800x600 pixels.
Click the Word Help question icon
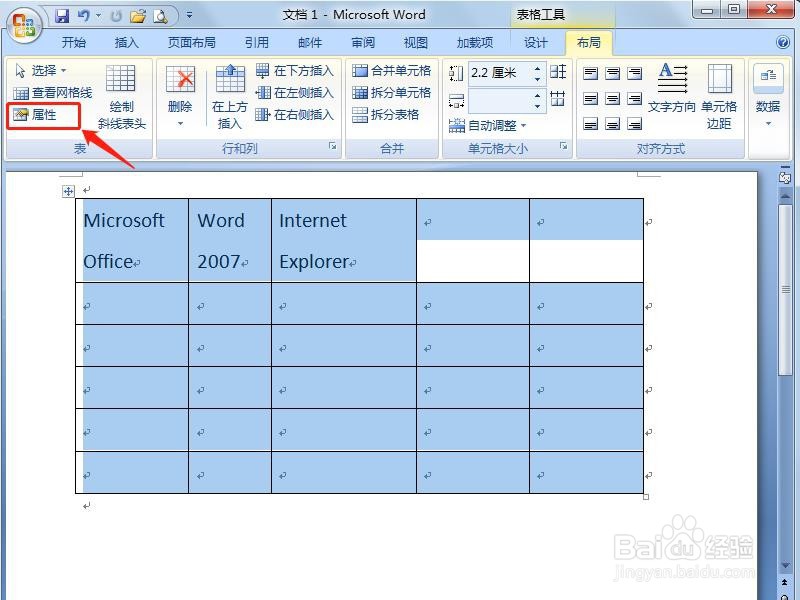point(783,42)
